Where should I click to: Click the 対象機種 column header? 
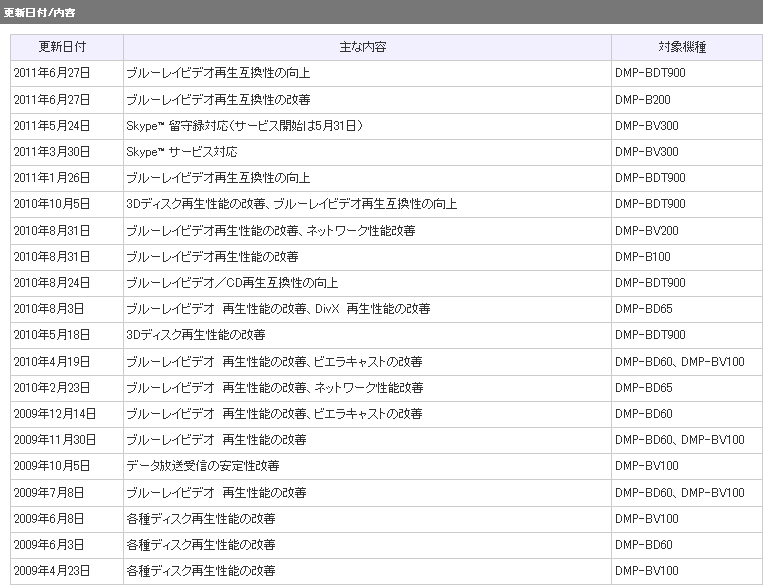687,47
